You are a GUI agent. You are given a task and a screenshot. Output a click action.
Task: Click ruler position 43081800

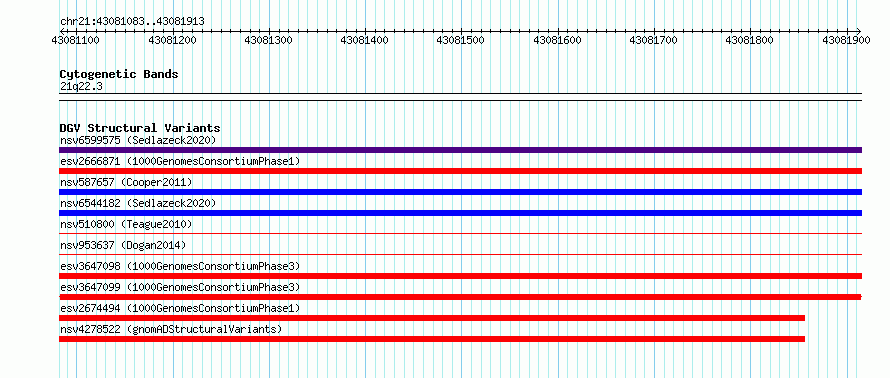click(750, 40)
